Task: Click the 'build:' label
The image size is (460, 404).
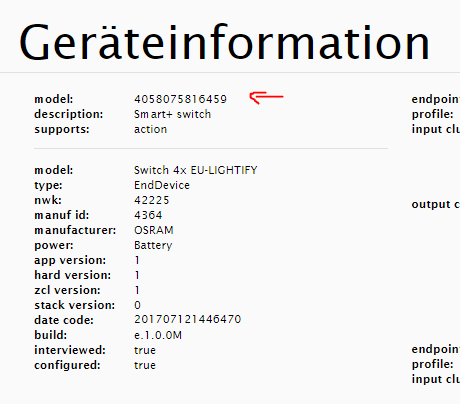Action: tap(51, 335)
